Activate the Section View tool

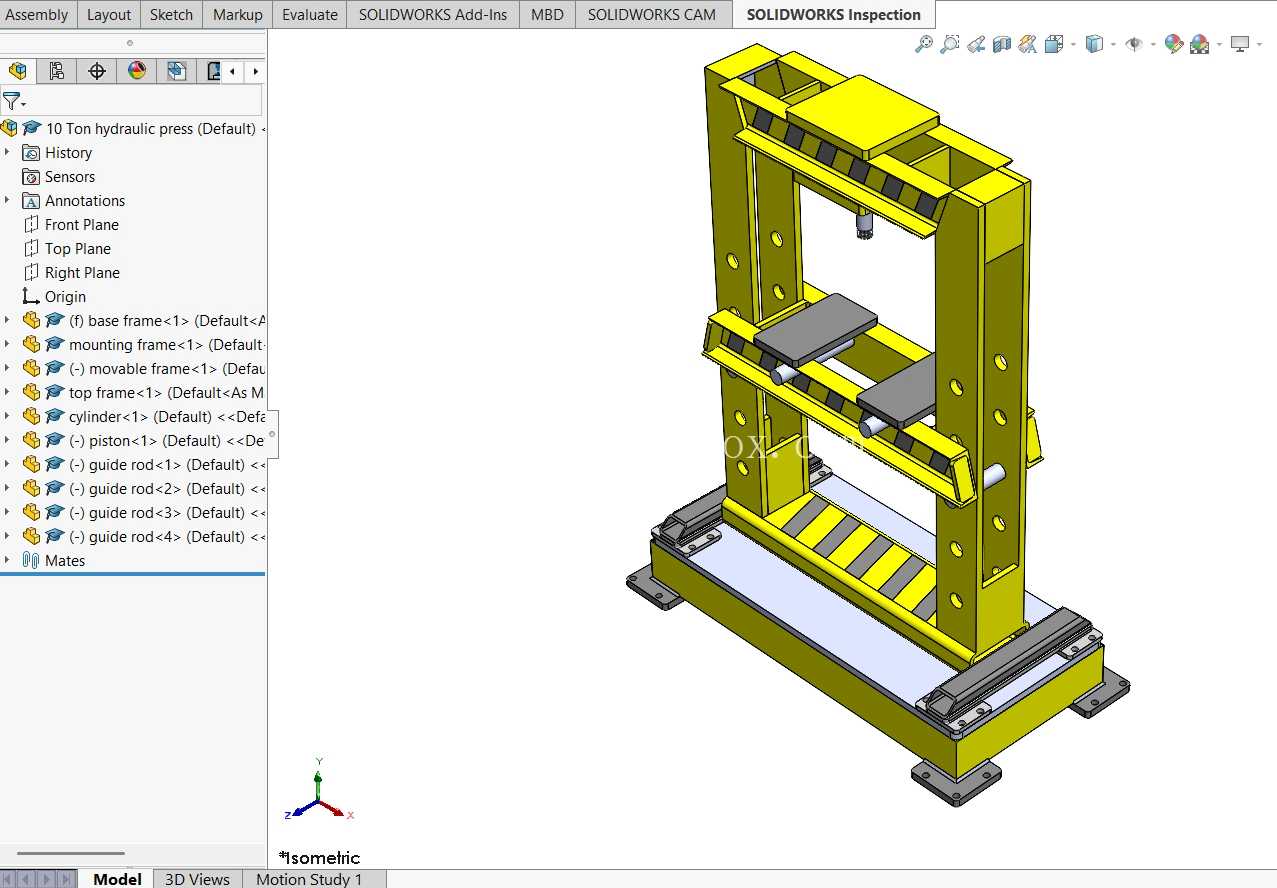pos(1002,44)
